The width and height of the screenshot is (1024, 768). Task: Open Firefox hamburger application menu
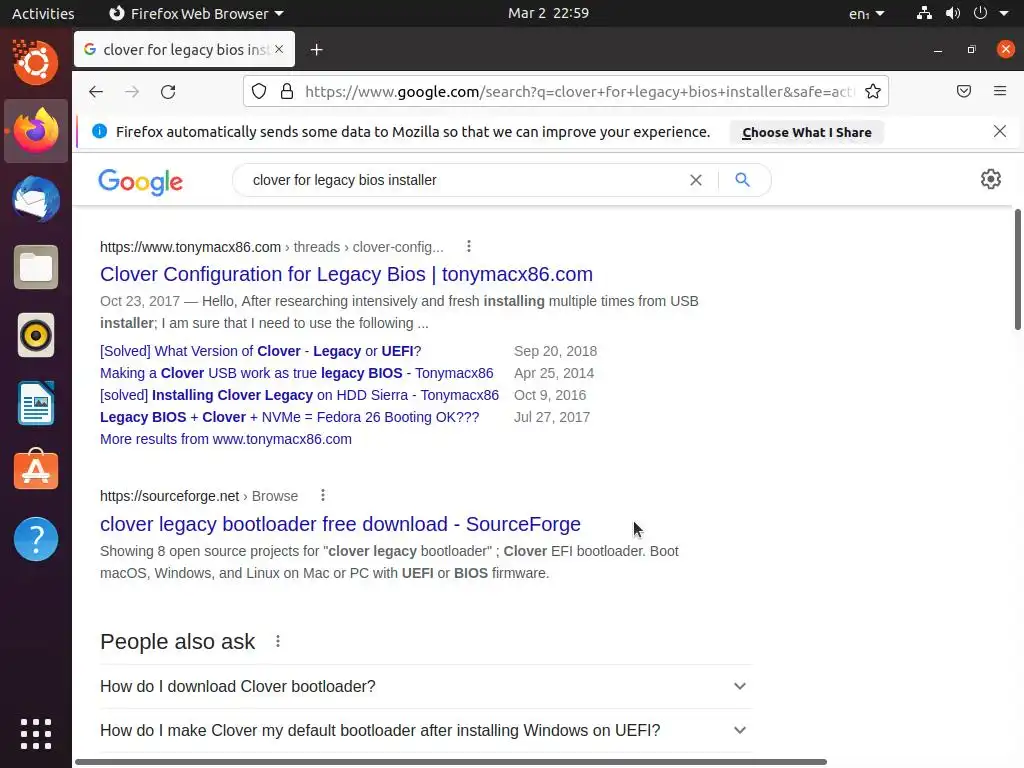tap(1000, 91)
